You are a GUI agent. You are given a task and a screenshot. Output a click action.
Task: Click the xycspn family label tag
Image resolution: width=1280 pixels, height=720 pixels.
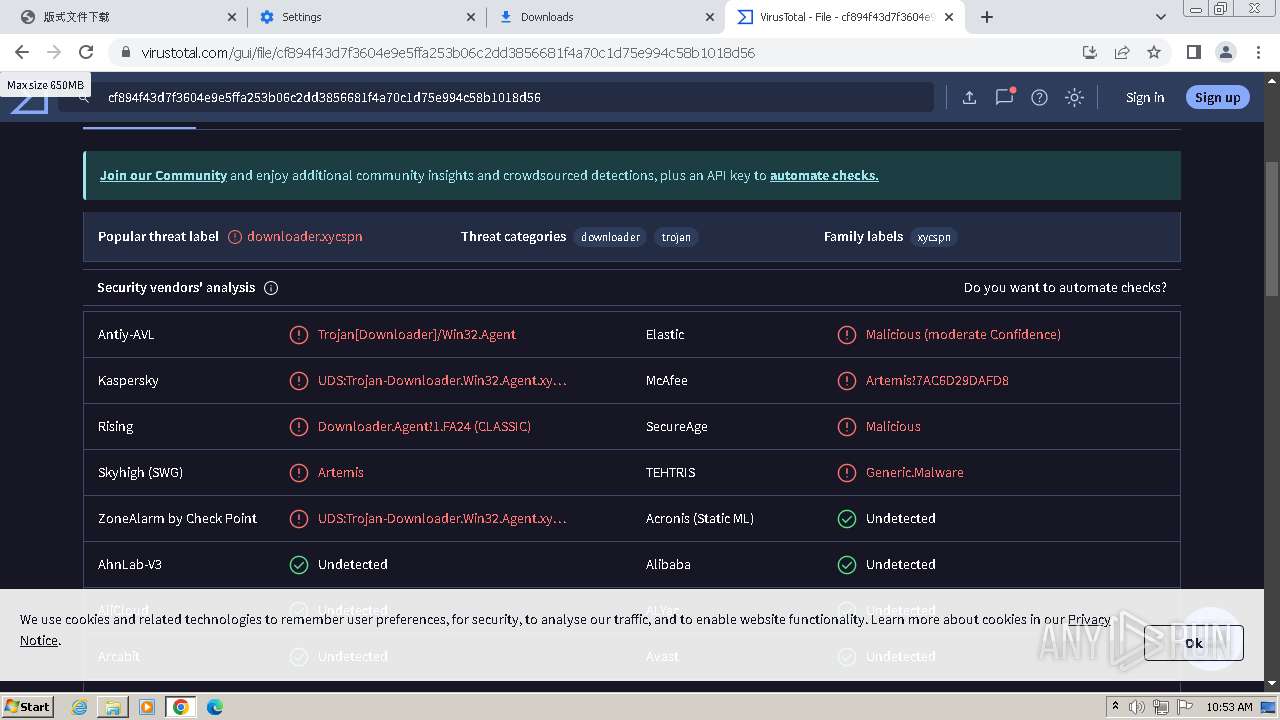coord(934,237)
